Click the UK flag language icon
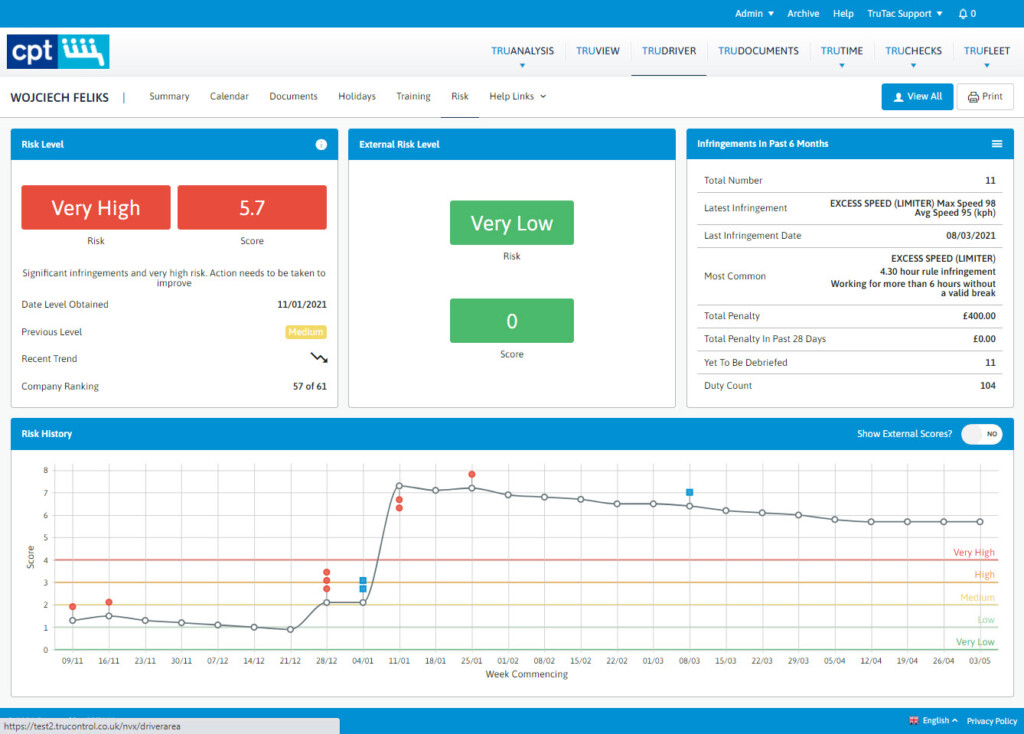This screenshot has height=734, width=1024. click(x=914, y=721)
